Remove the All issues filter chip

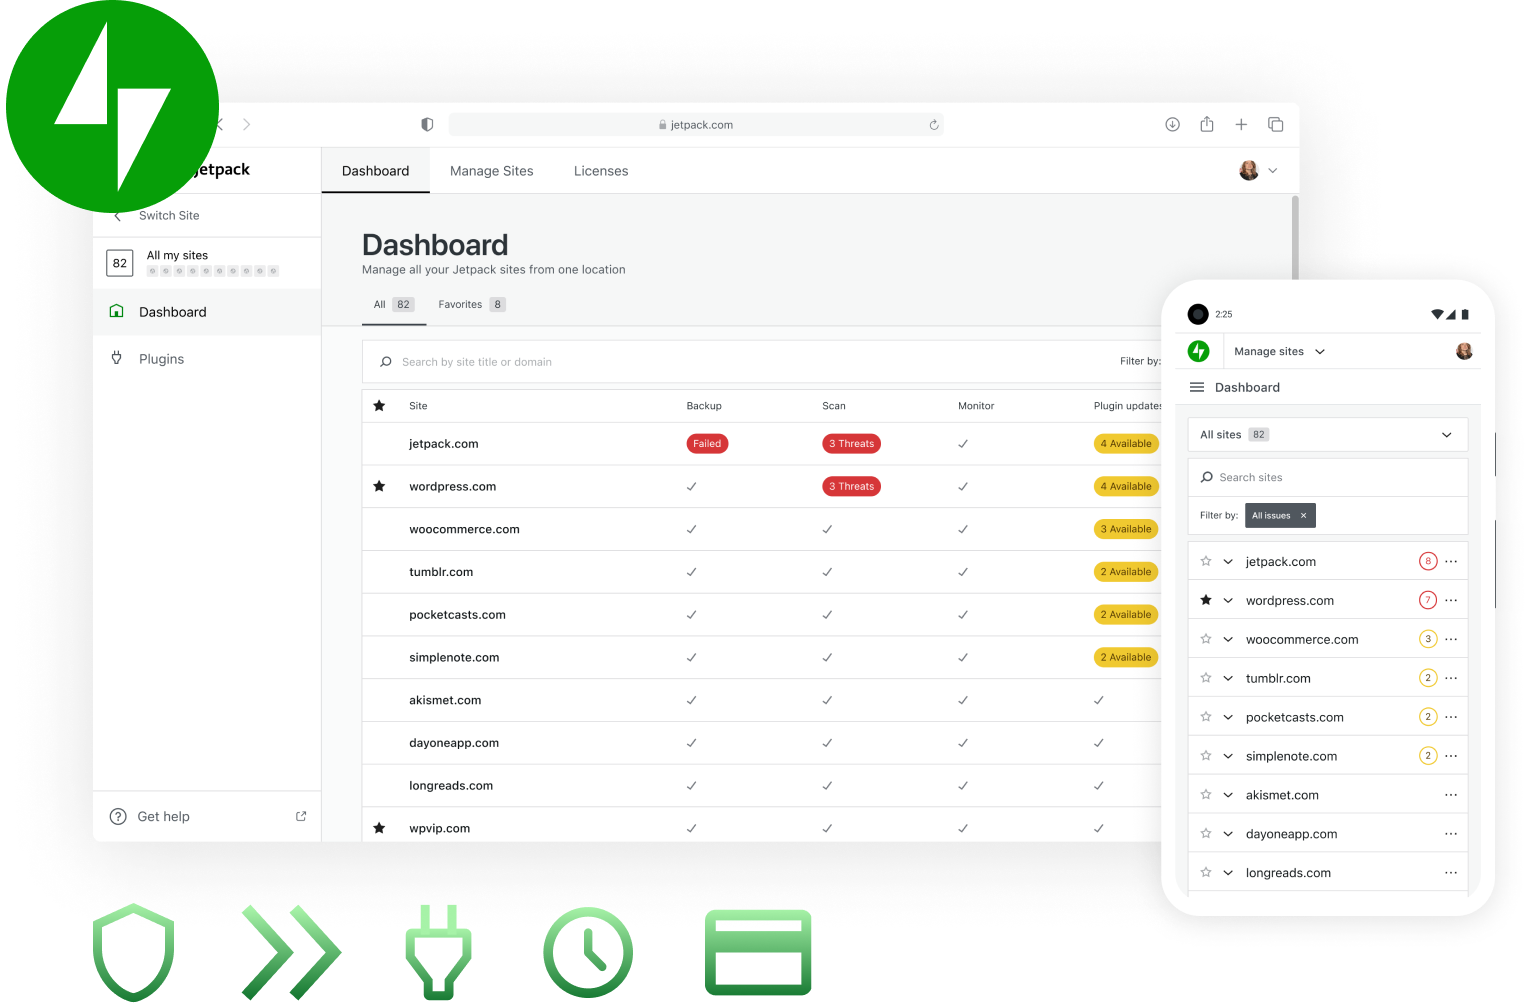pyautogui.click(x=1303, y=516)
